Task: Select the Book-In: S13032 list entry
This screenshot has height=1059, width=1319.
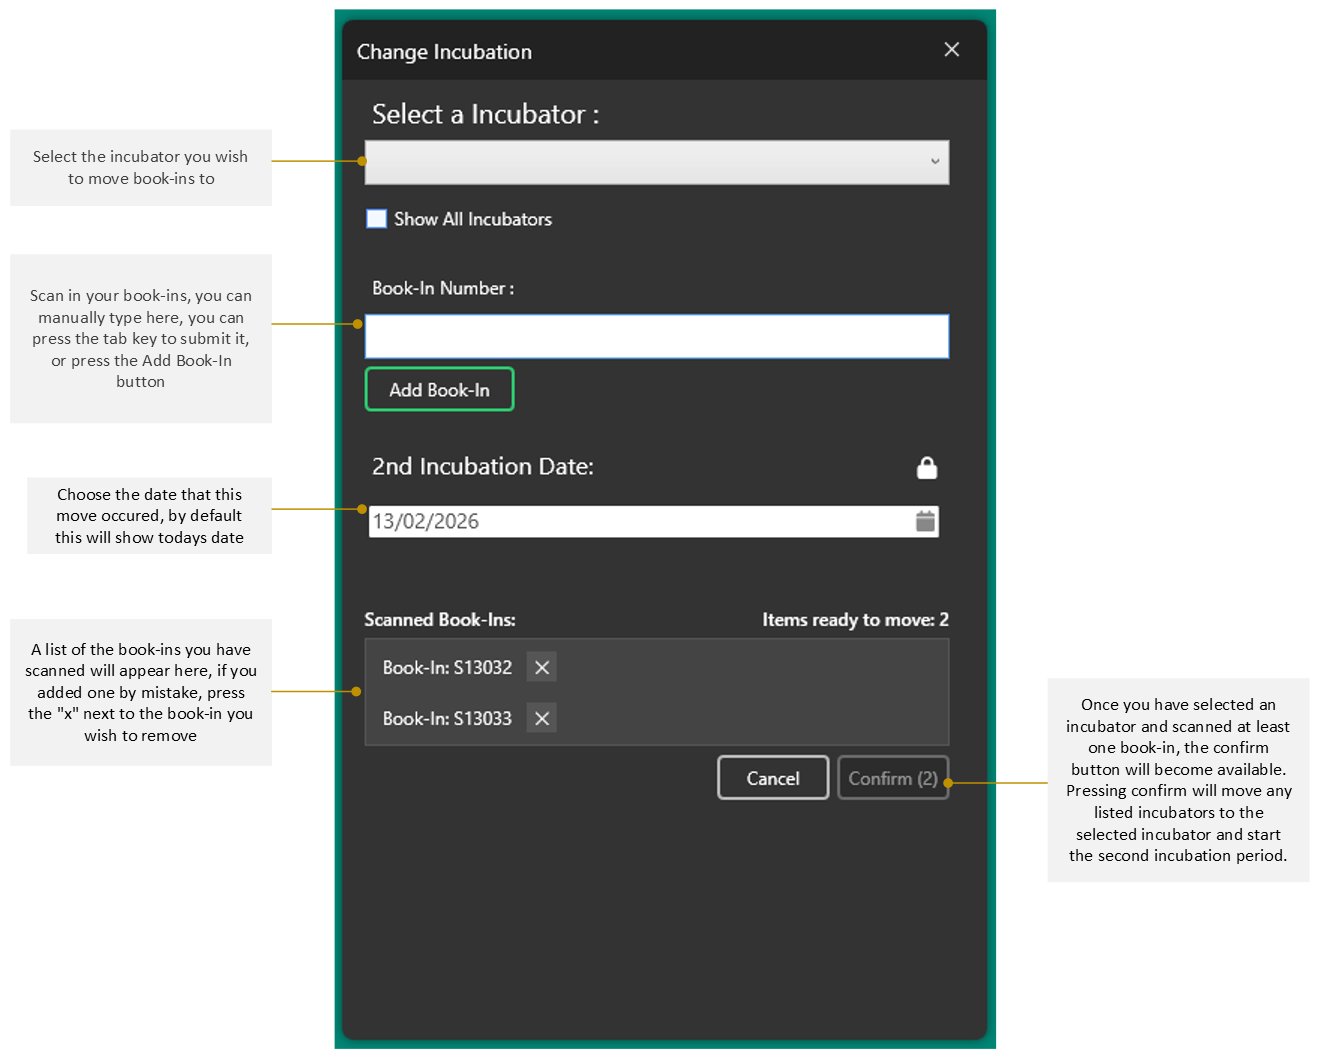Action: pyautogui.click(x=447, y=667)
